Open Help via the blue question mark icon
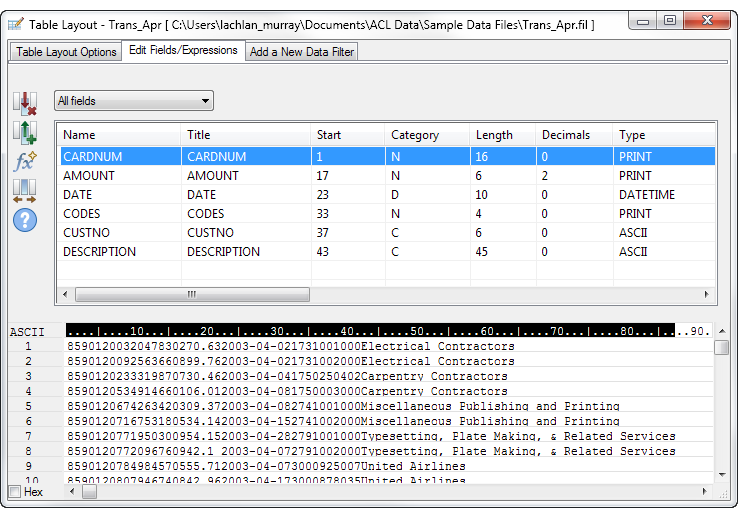Screen dimensions: 738x508 pyautogui.click(x=24, y=220)
